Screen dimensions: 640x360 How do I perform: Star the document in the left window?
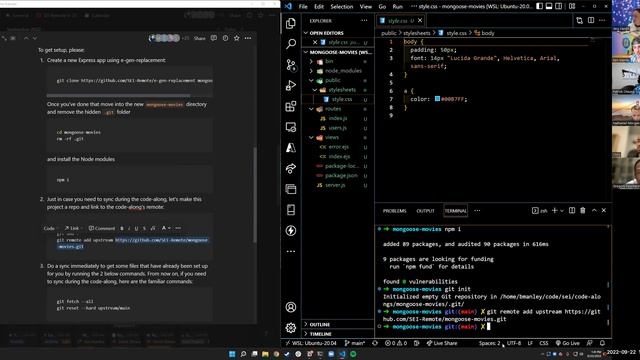coord(236,38)
